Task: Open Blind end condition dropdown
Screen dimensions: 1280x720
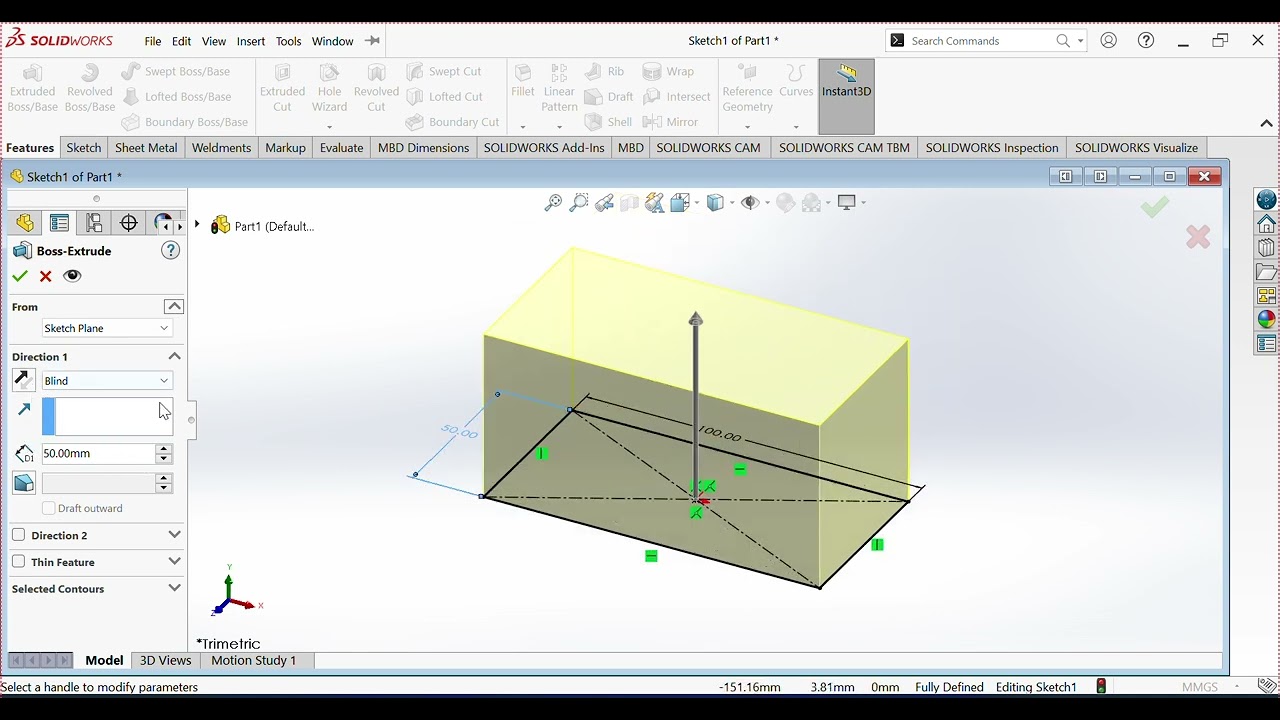Action: (x=106, y=381)
